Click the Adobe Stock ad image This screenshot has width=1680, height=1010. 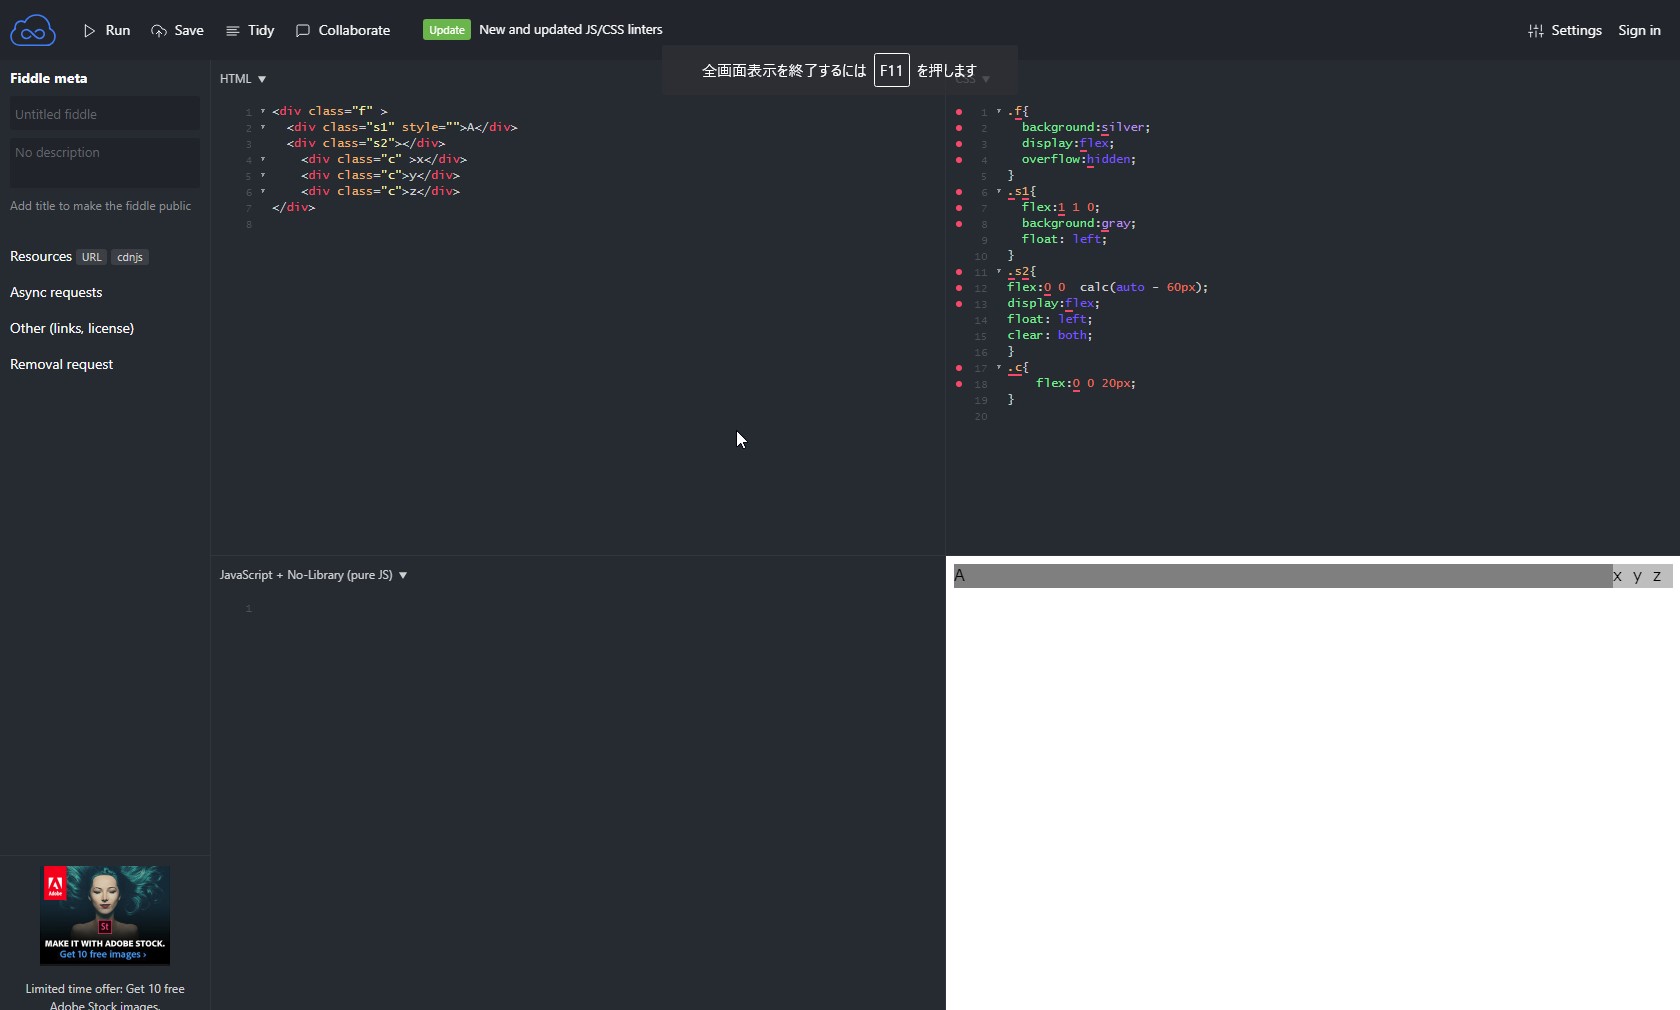[x=105, y=915]
